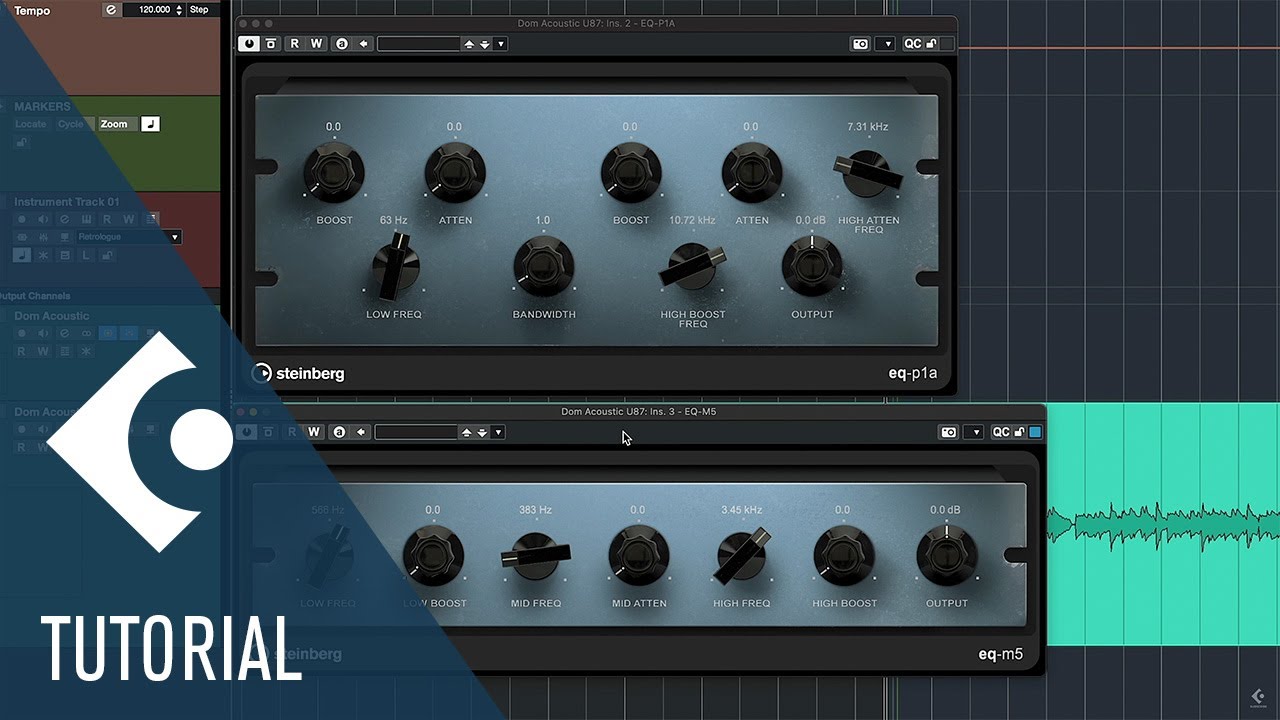Switch A/B settings in EQ-P1A window
The height and width of the screenshot is (720, 1280).
(x=342, y=44)
